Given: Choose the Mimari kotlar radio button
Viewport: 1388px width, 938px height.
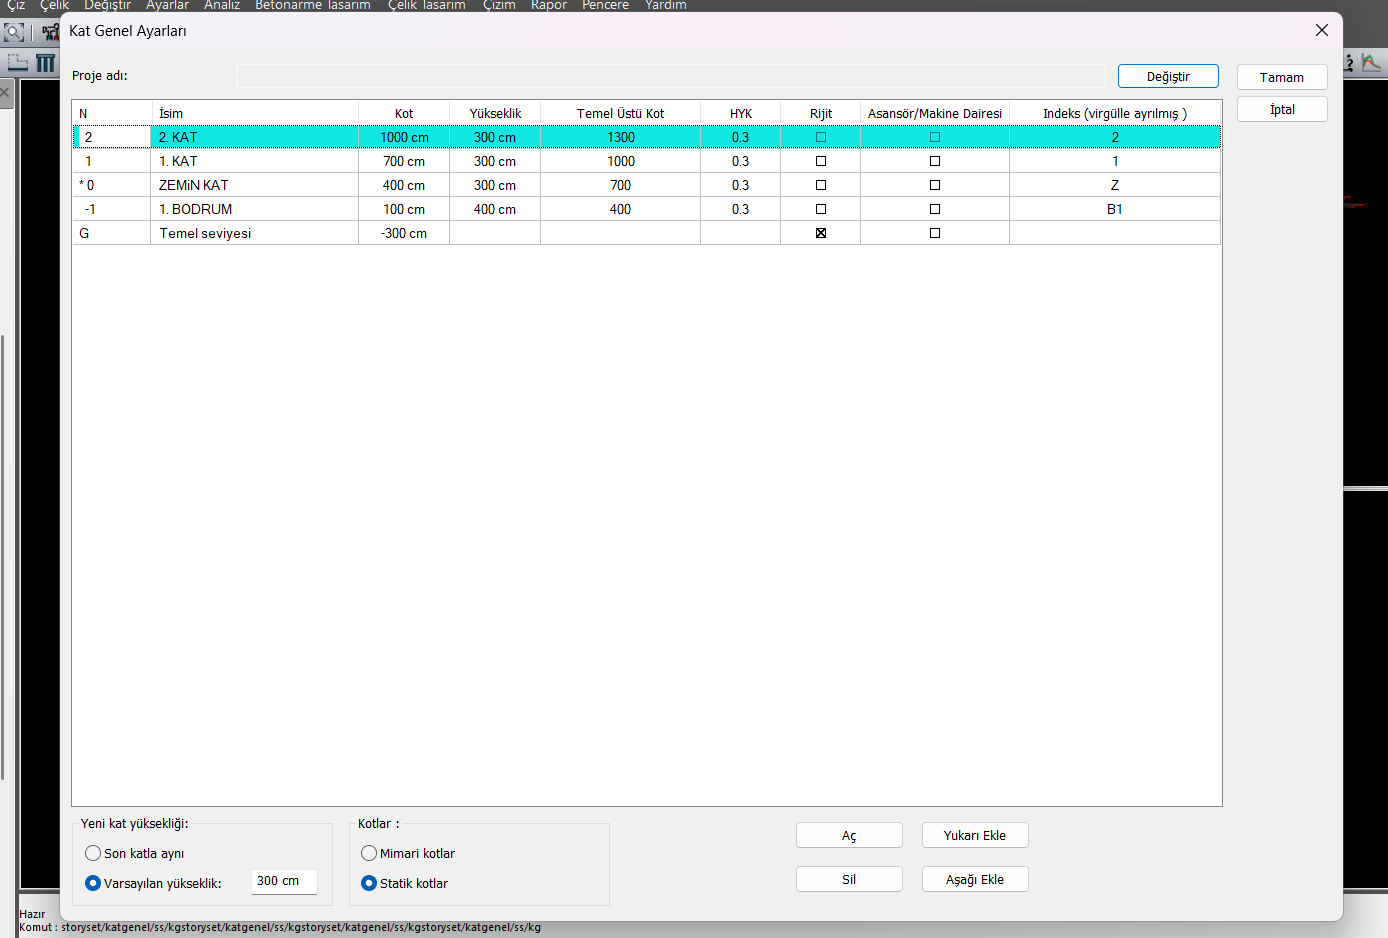Looking at the screenshot, I should pos(369,853).
